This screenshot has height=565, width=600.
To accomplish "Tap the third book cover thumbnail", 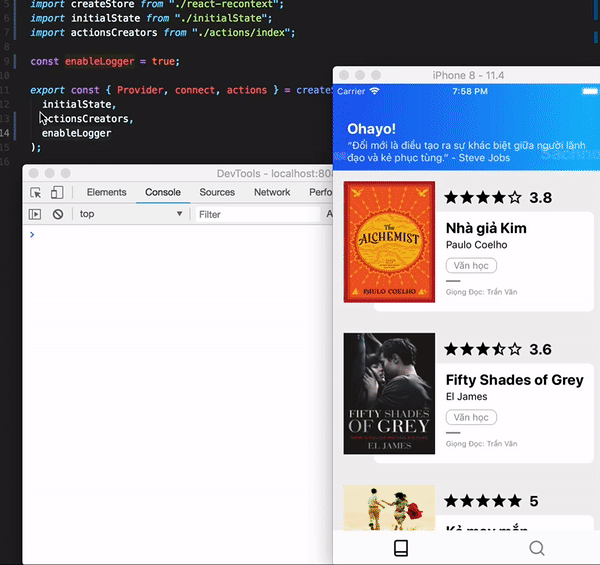I will click(x=389, y=508).
